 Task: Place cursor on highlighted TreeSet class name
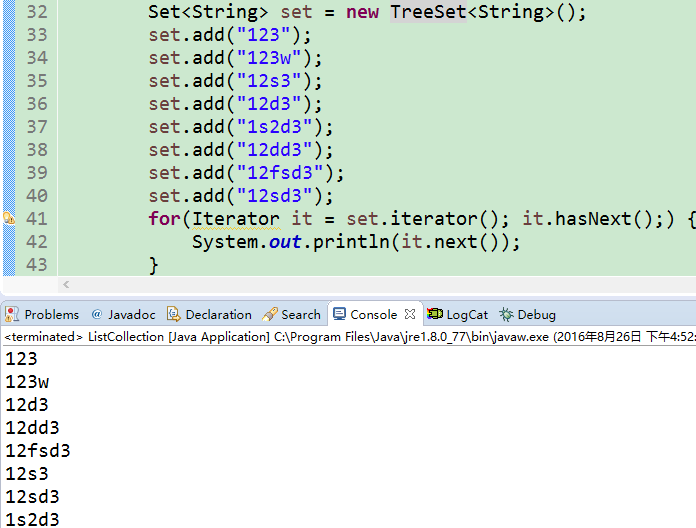pos(428,12)
